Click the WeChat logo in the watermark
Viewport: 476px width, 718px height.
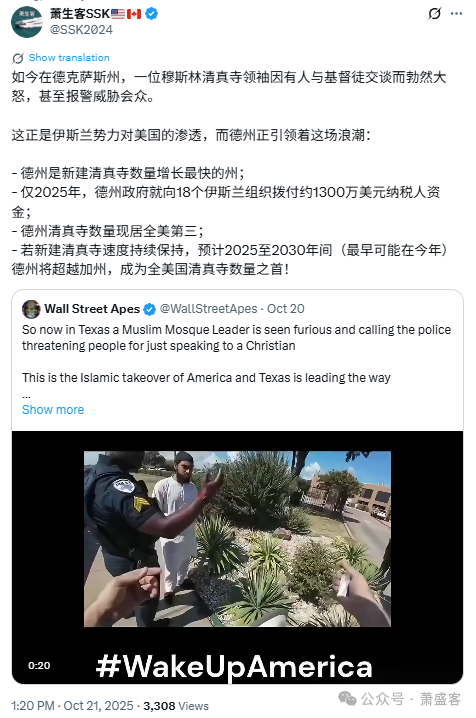coord(347,699)
